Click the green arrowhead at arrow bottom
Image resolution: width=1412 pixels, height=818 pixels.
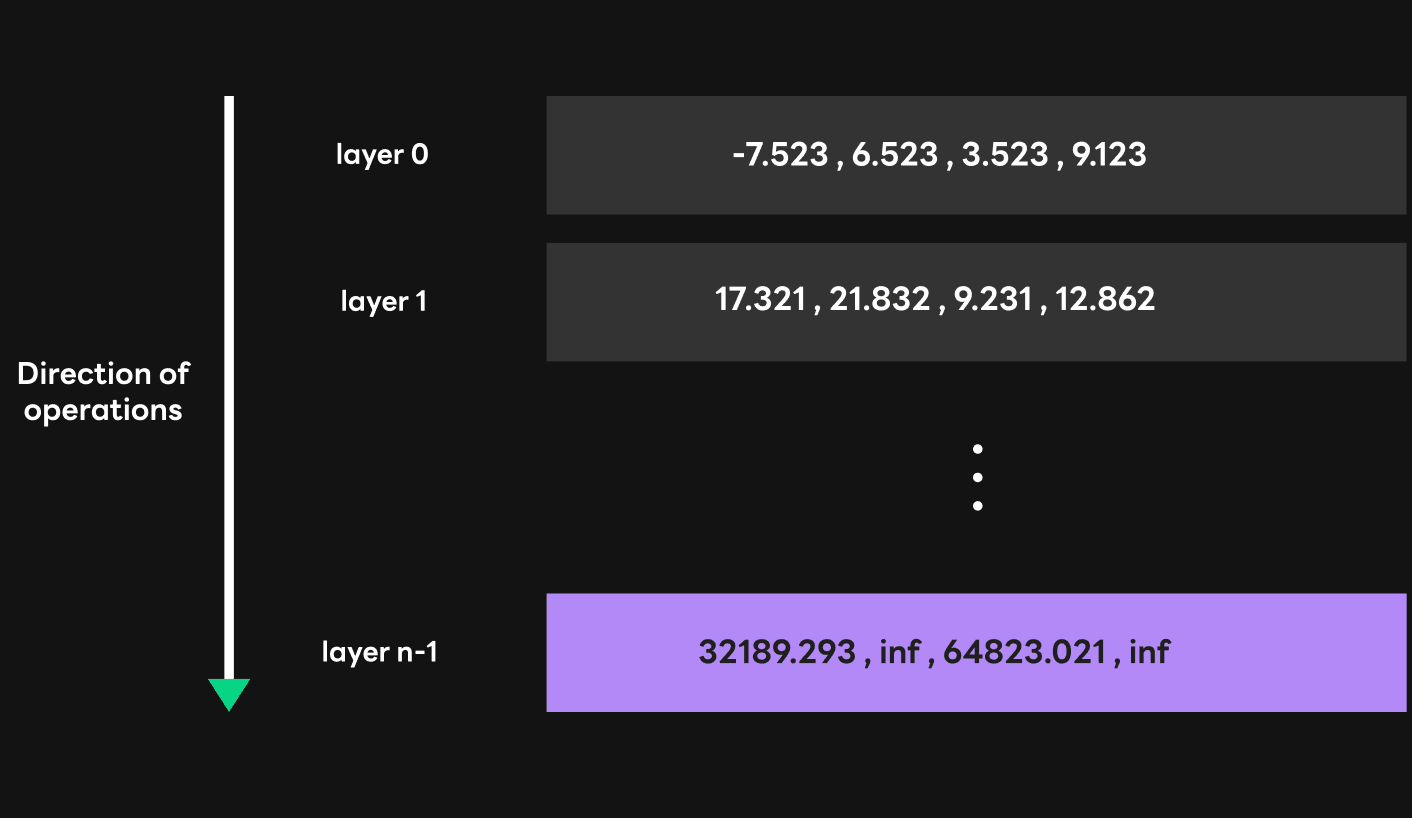[229, 694]
